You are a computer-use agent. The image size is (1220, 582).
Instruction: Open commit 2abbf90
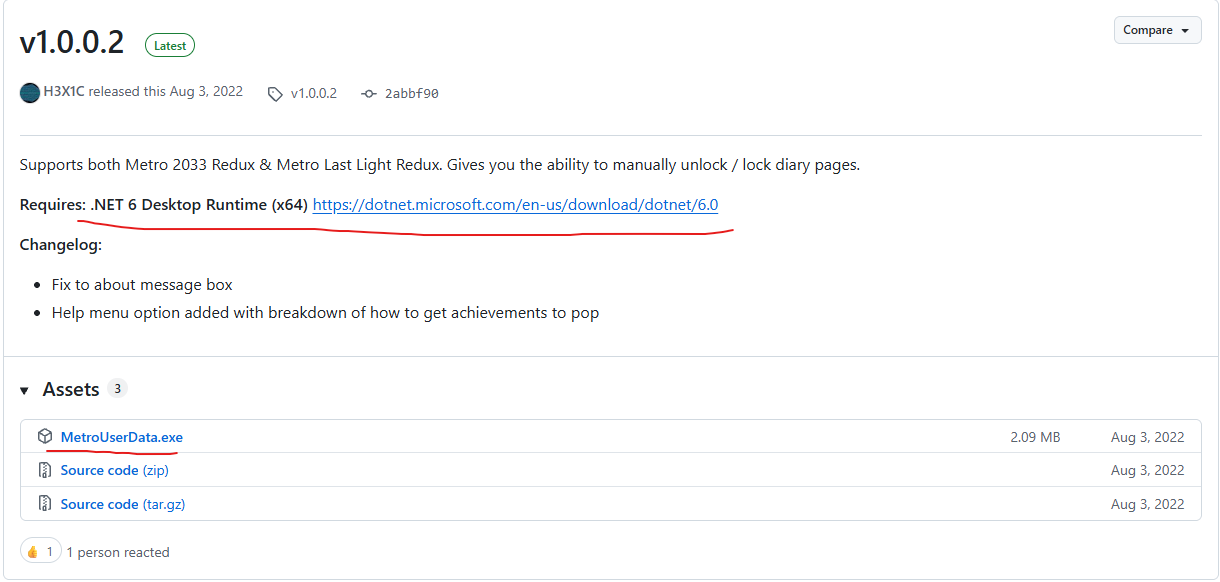coord(411,94)
